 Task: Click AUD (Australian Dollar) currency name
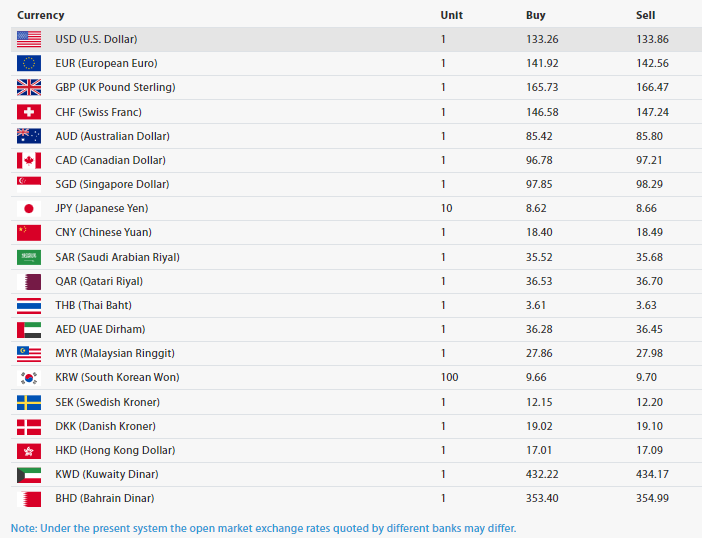(112, 136)
